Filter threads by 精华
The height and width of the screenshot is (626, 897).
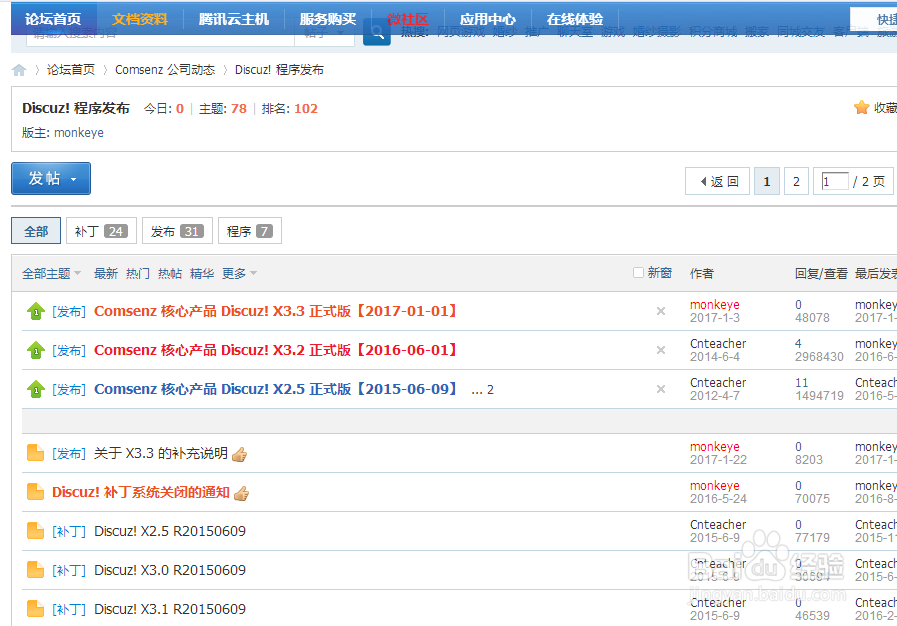pyautogui.click(x=202, y=274)
